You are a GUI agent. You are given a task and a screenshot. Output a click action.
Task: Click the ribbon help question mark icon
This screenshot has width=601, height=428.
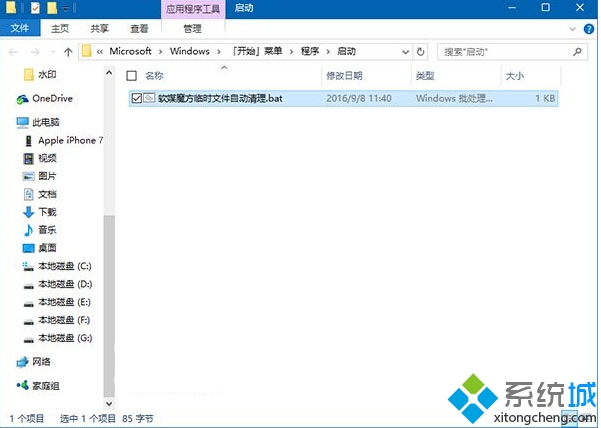click(588, 29)
